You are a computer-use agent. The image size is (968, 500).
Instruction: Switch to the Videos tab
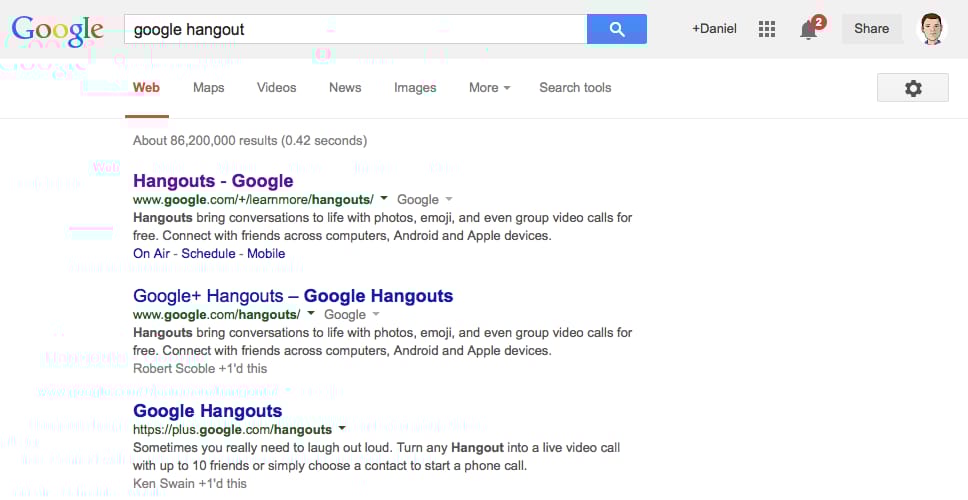[277, 88]
